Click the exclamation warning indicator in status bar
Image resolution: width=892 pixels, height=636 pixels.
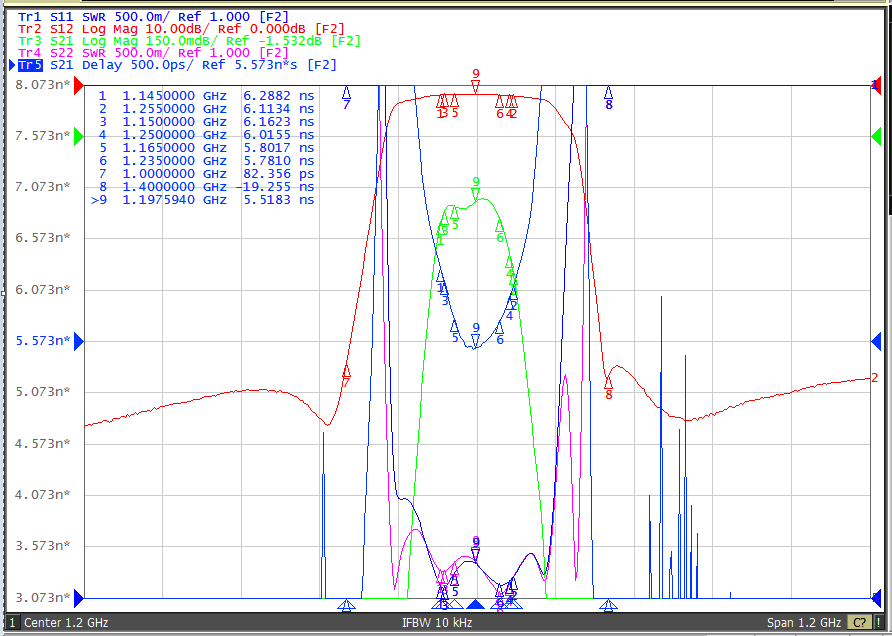878,622
